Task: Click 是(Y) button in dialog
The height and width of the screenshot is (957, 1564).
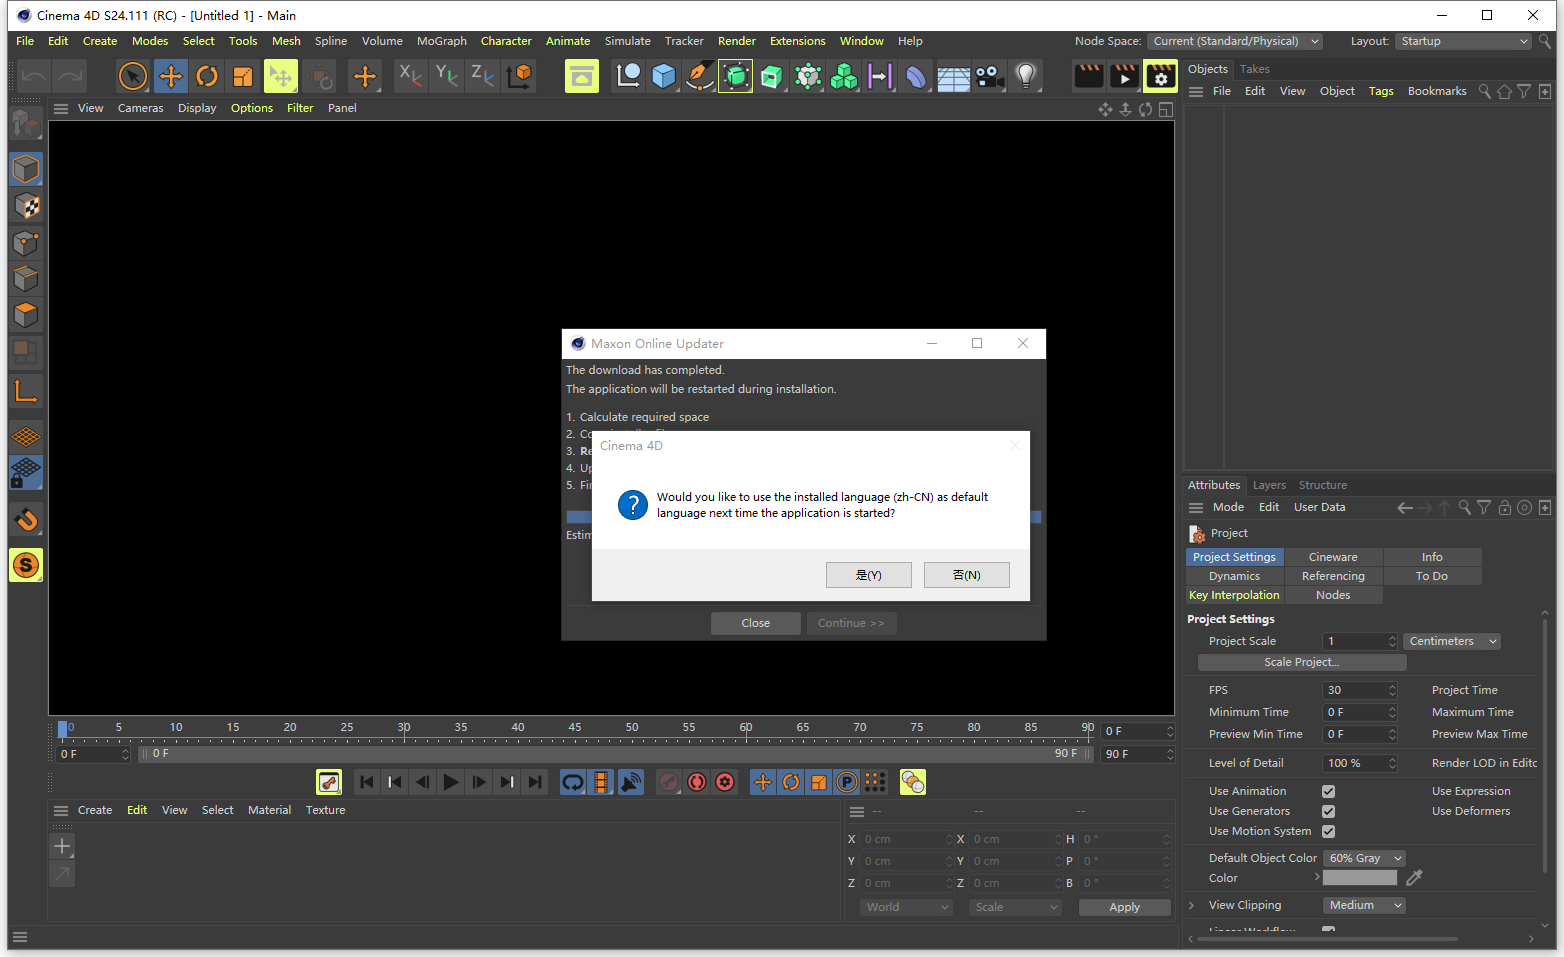Action: [x=869, y=575]
